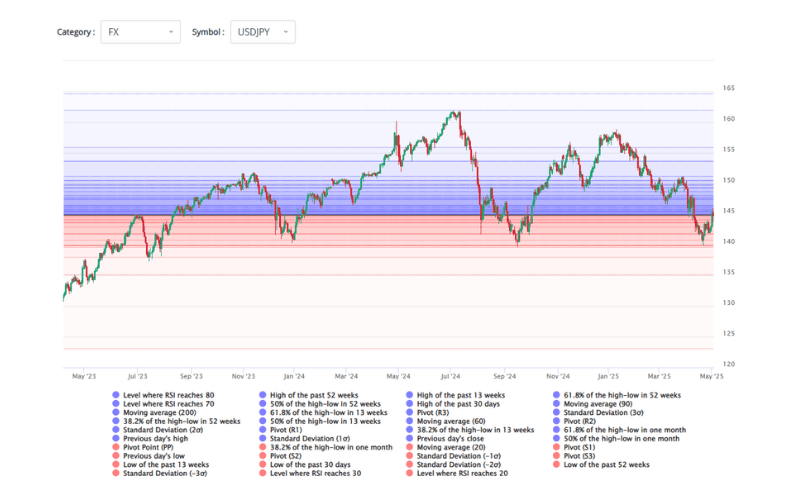The height and width of the screenshot is (500, 800).
Task: Click the Moving average (60) legend entry
Action: point(446,421)
